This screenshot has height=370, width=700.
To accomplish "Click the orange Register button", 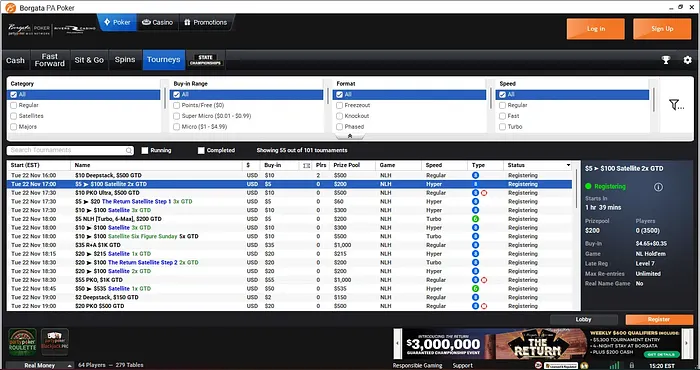I will click(x=659, y=320).
